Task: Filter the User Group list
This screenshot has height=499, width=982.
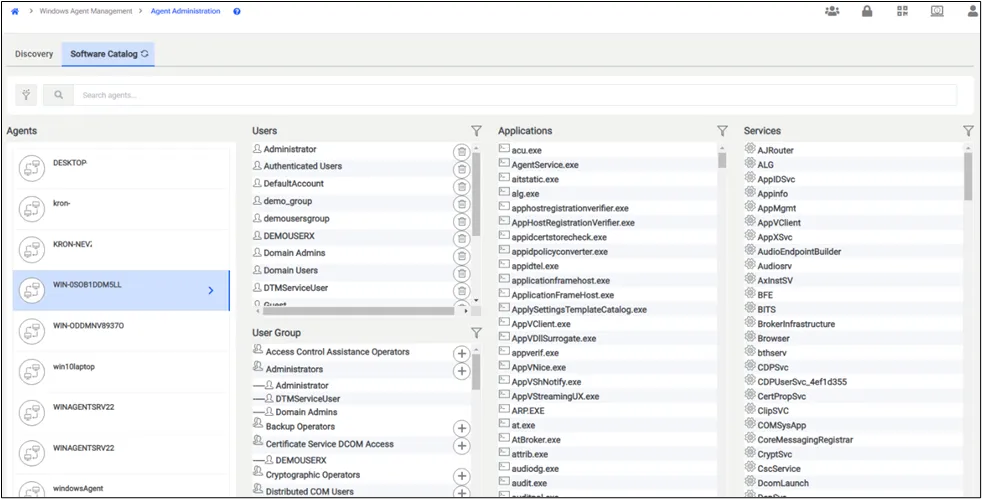Action: click(476, 332)
